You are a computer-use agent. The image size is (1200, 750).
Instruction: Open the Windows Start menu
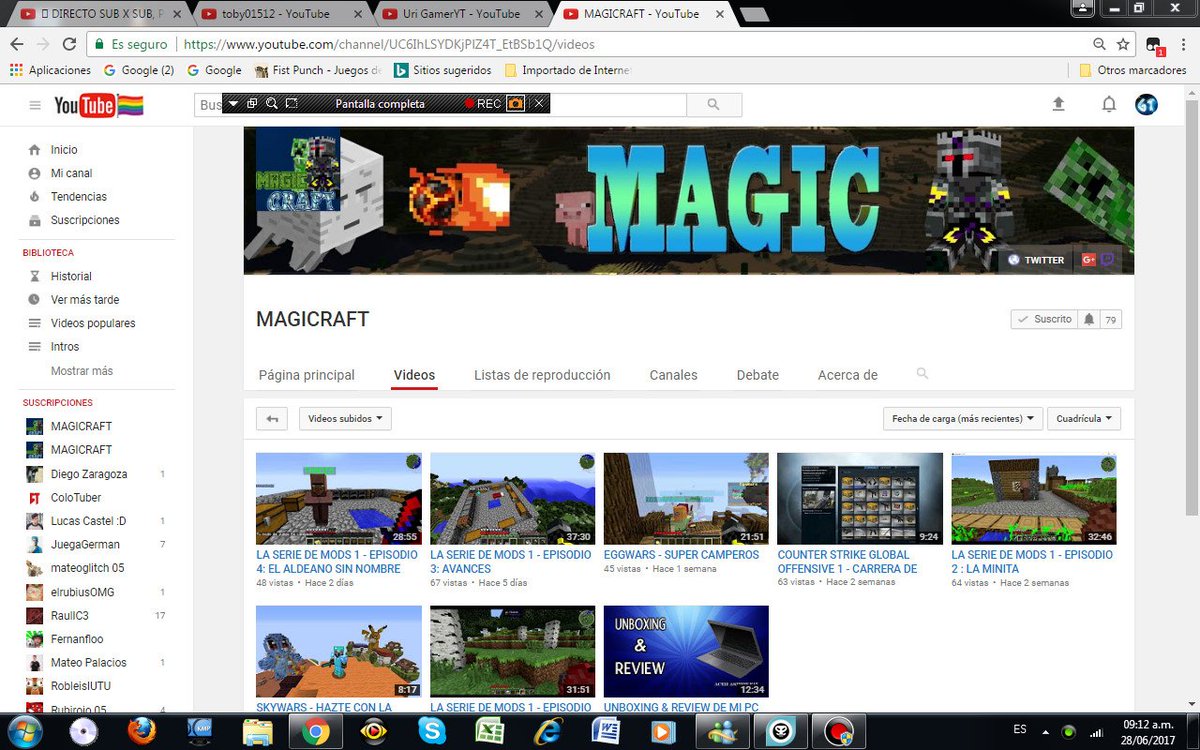click(24, 731)
